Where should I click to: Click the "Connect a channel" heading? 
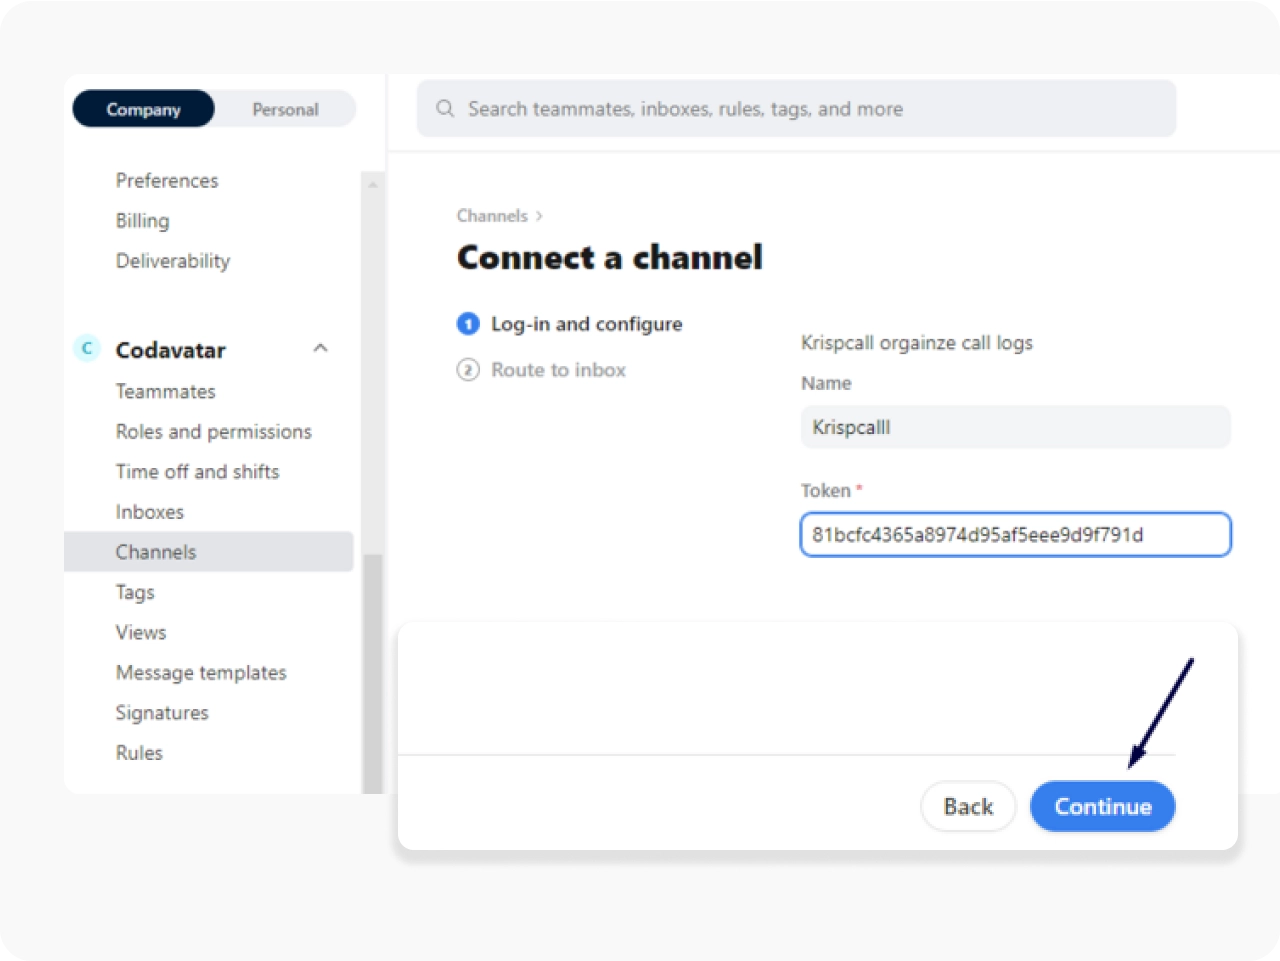610,257
